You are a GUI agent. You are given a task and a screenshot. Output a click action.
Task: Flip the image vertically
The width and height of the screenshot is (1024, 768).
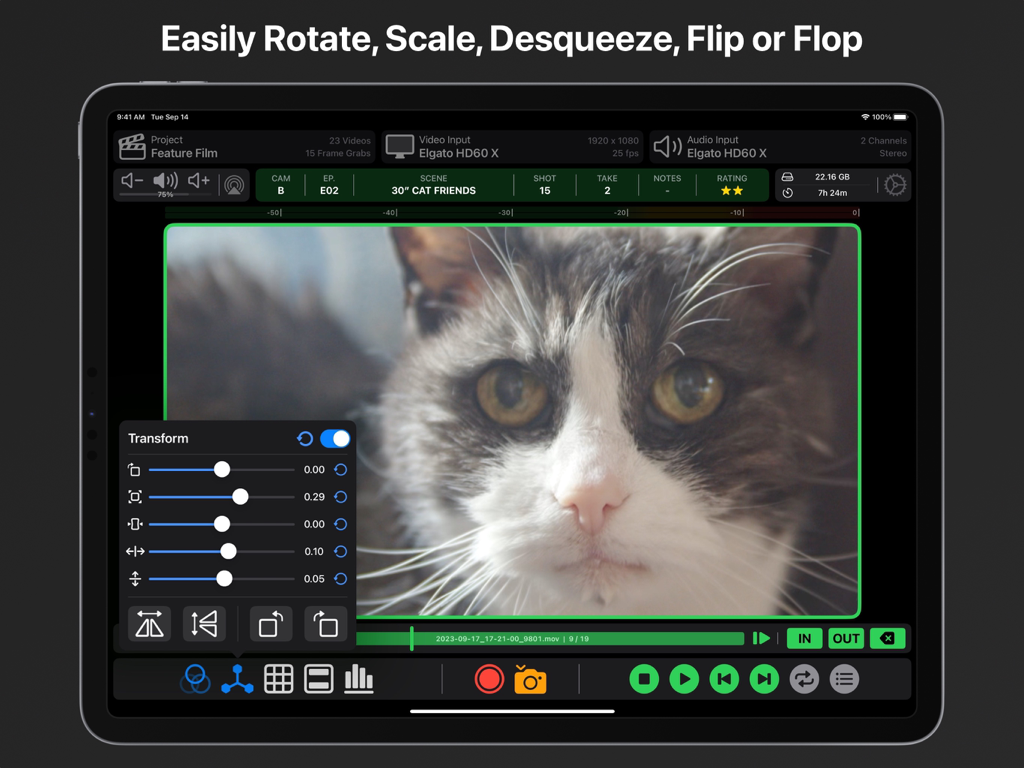[x=204, y=624]
